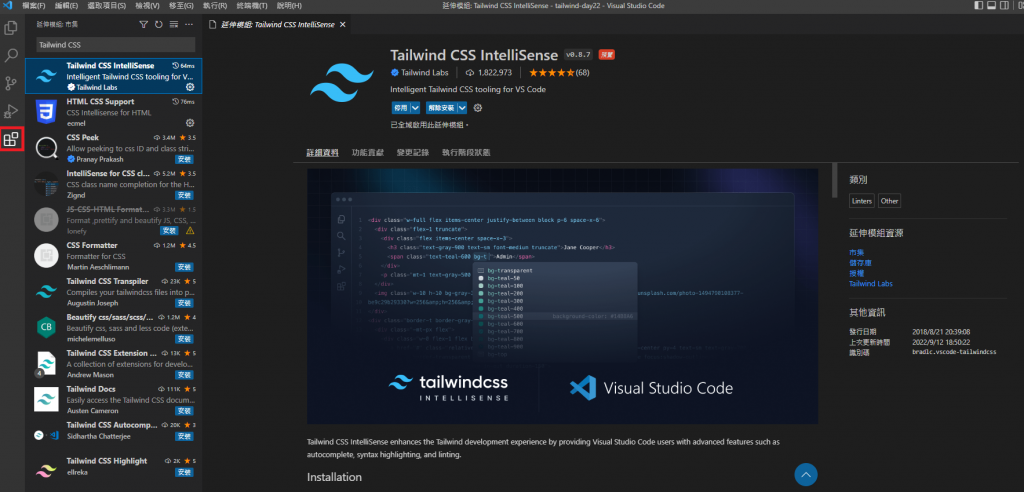Image resolution: width=1024 pixels, height=492 pixels.
Task: Install the CSS Peek extension
Action: coord(184,159)
